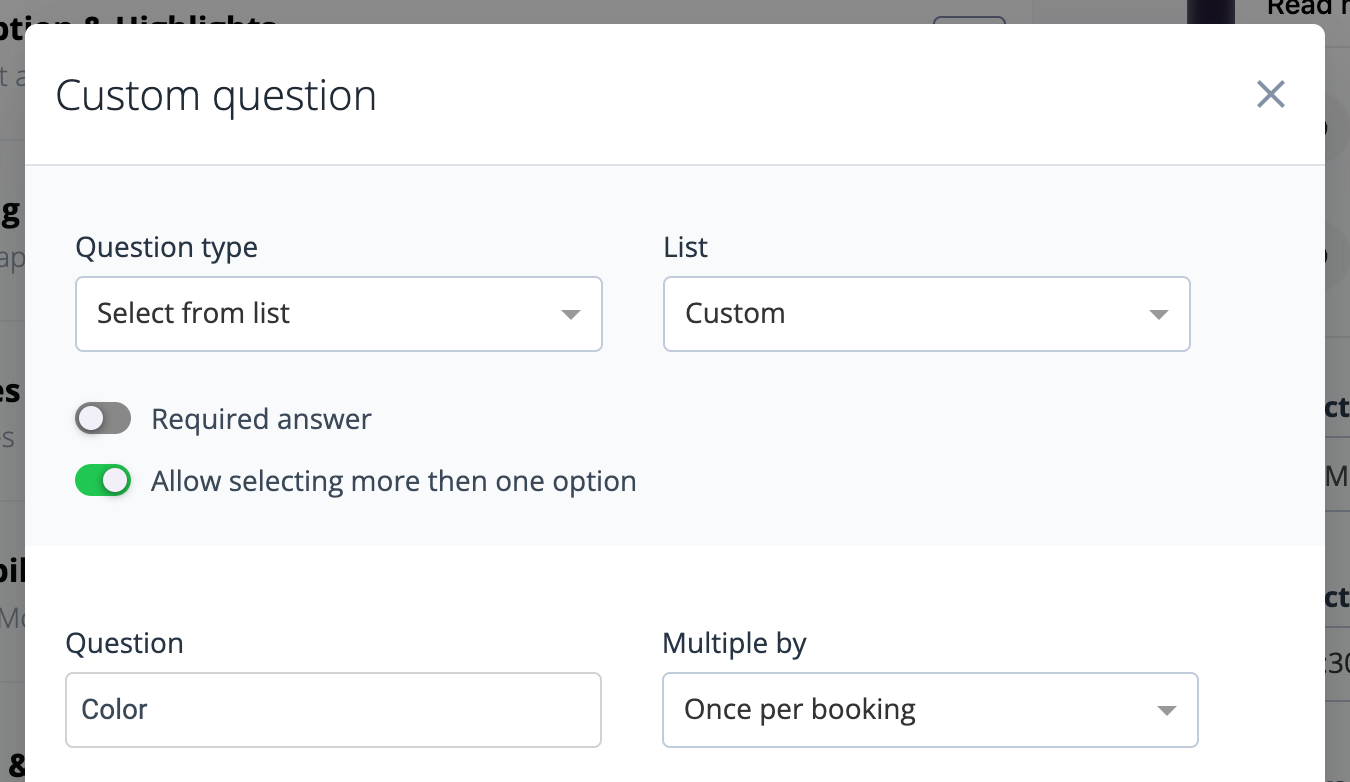Open the List dropdown showing Custom

(927, 314)
